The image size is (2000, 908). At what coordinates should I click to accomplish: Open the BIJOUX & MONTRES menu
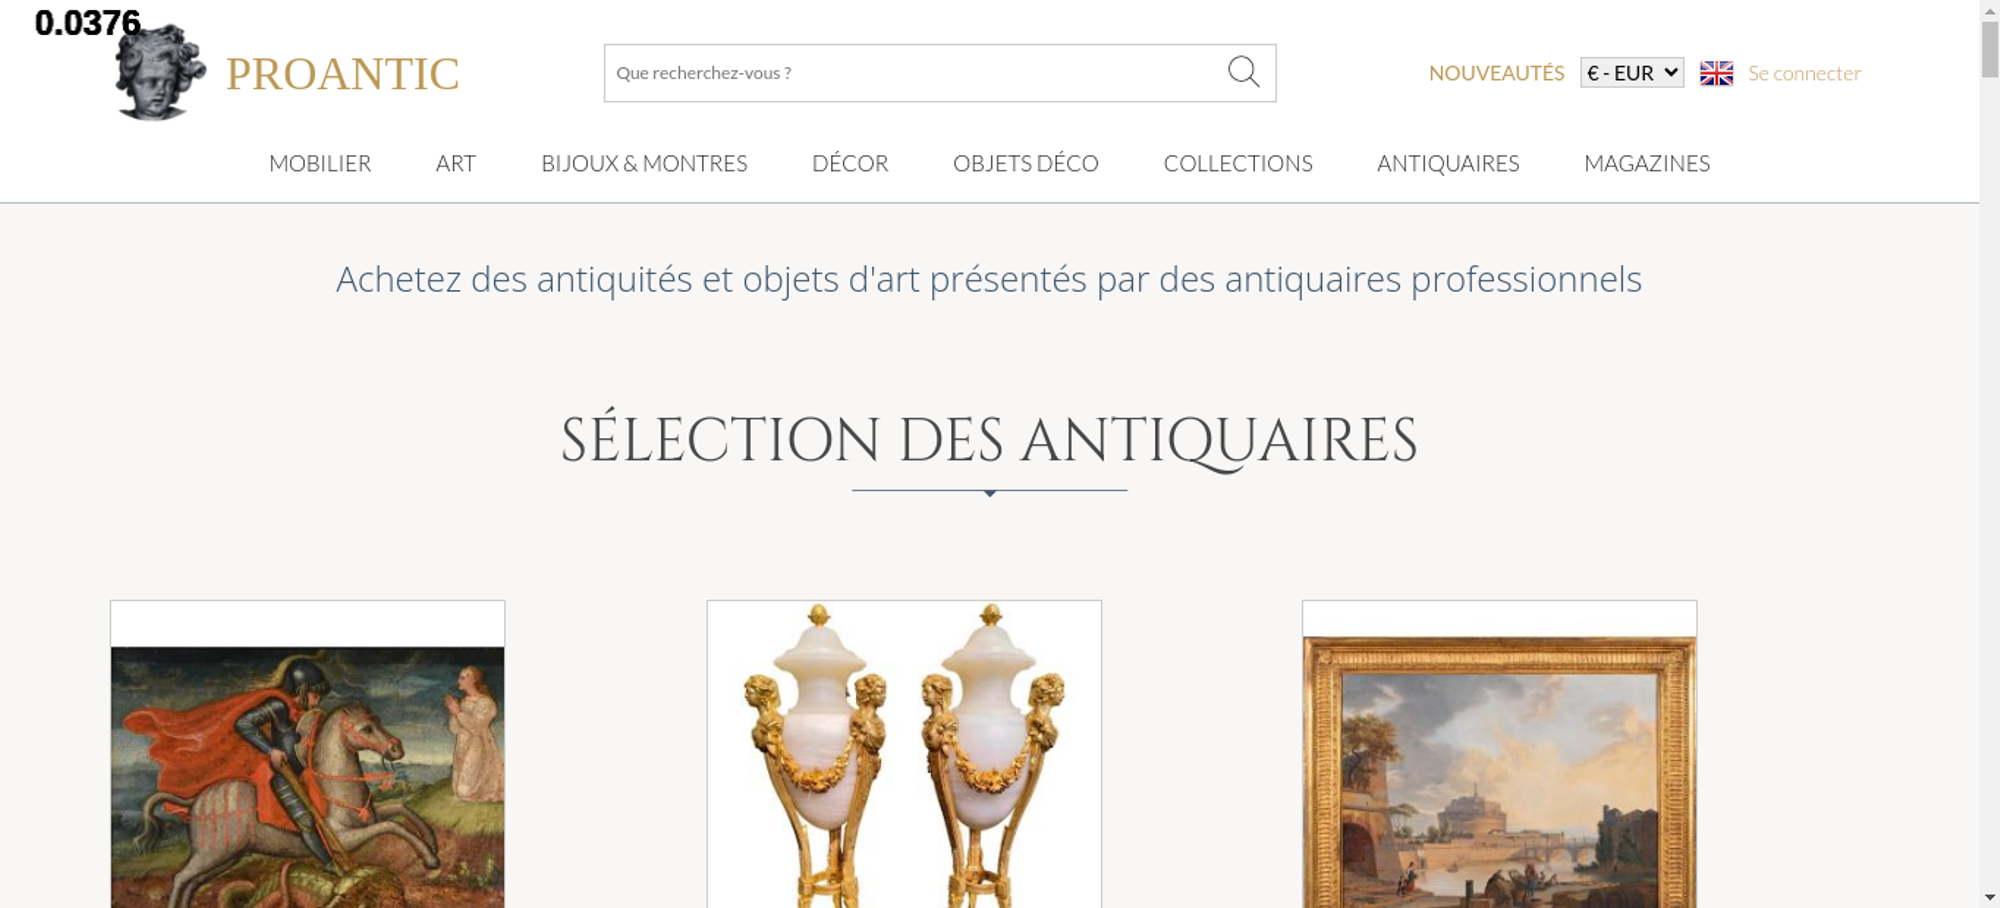pyautogui.click(x=644, y=163)
